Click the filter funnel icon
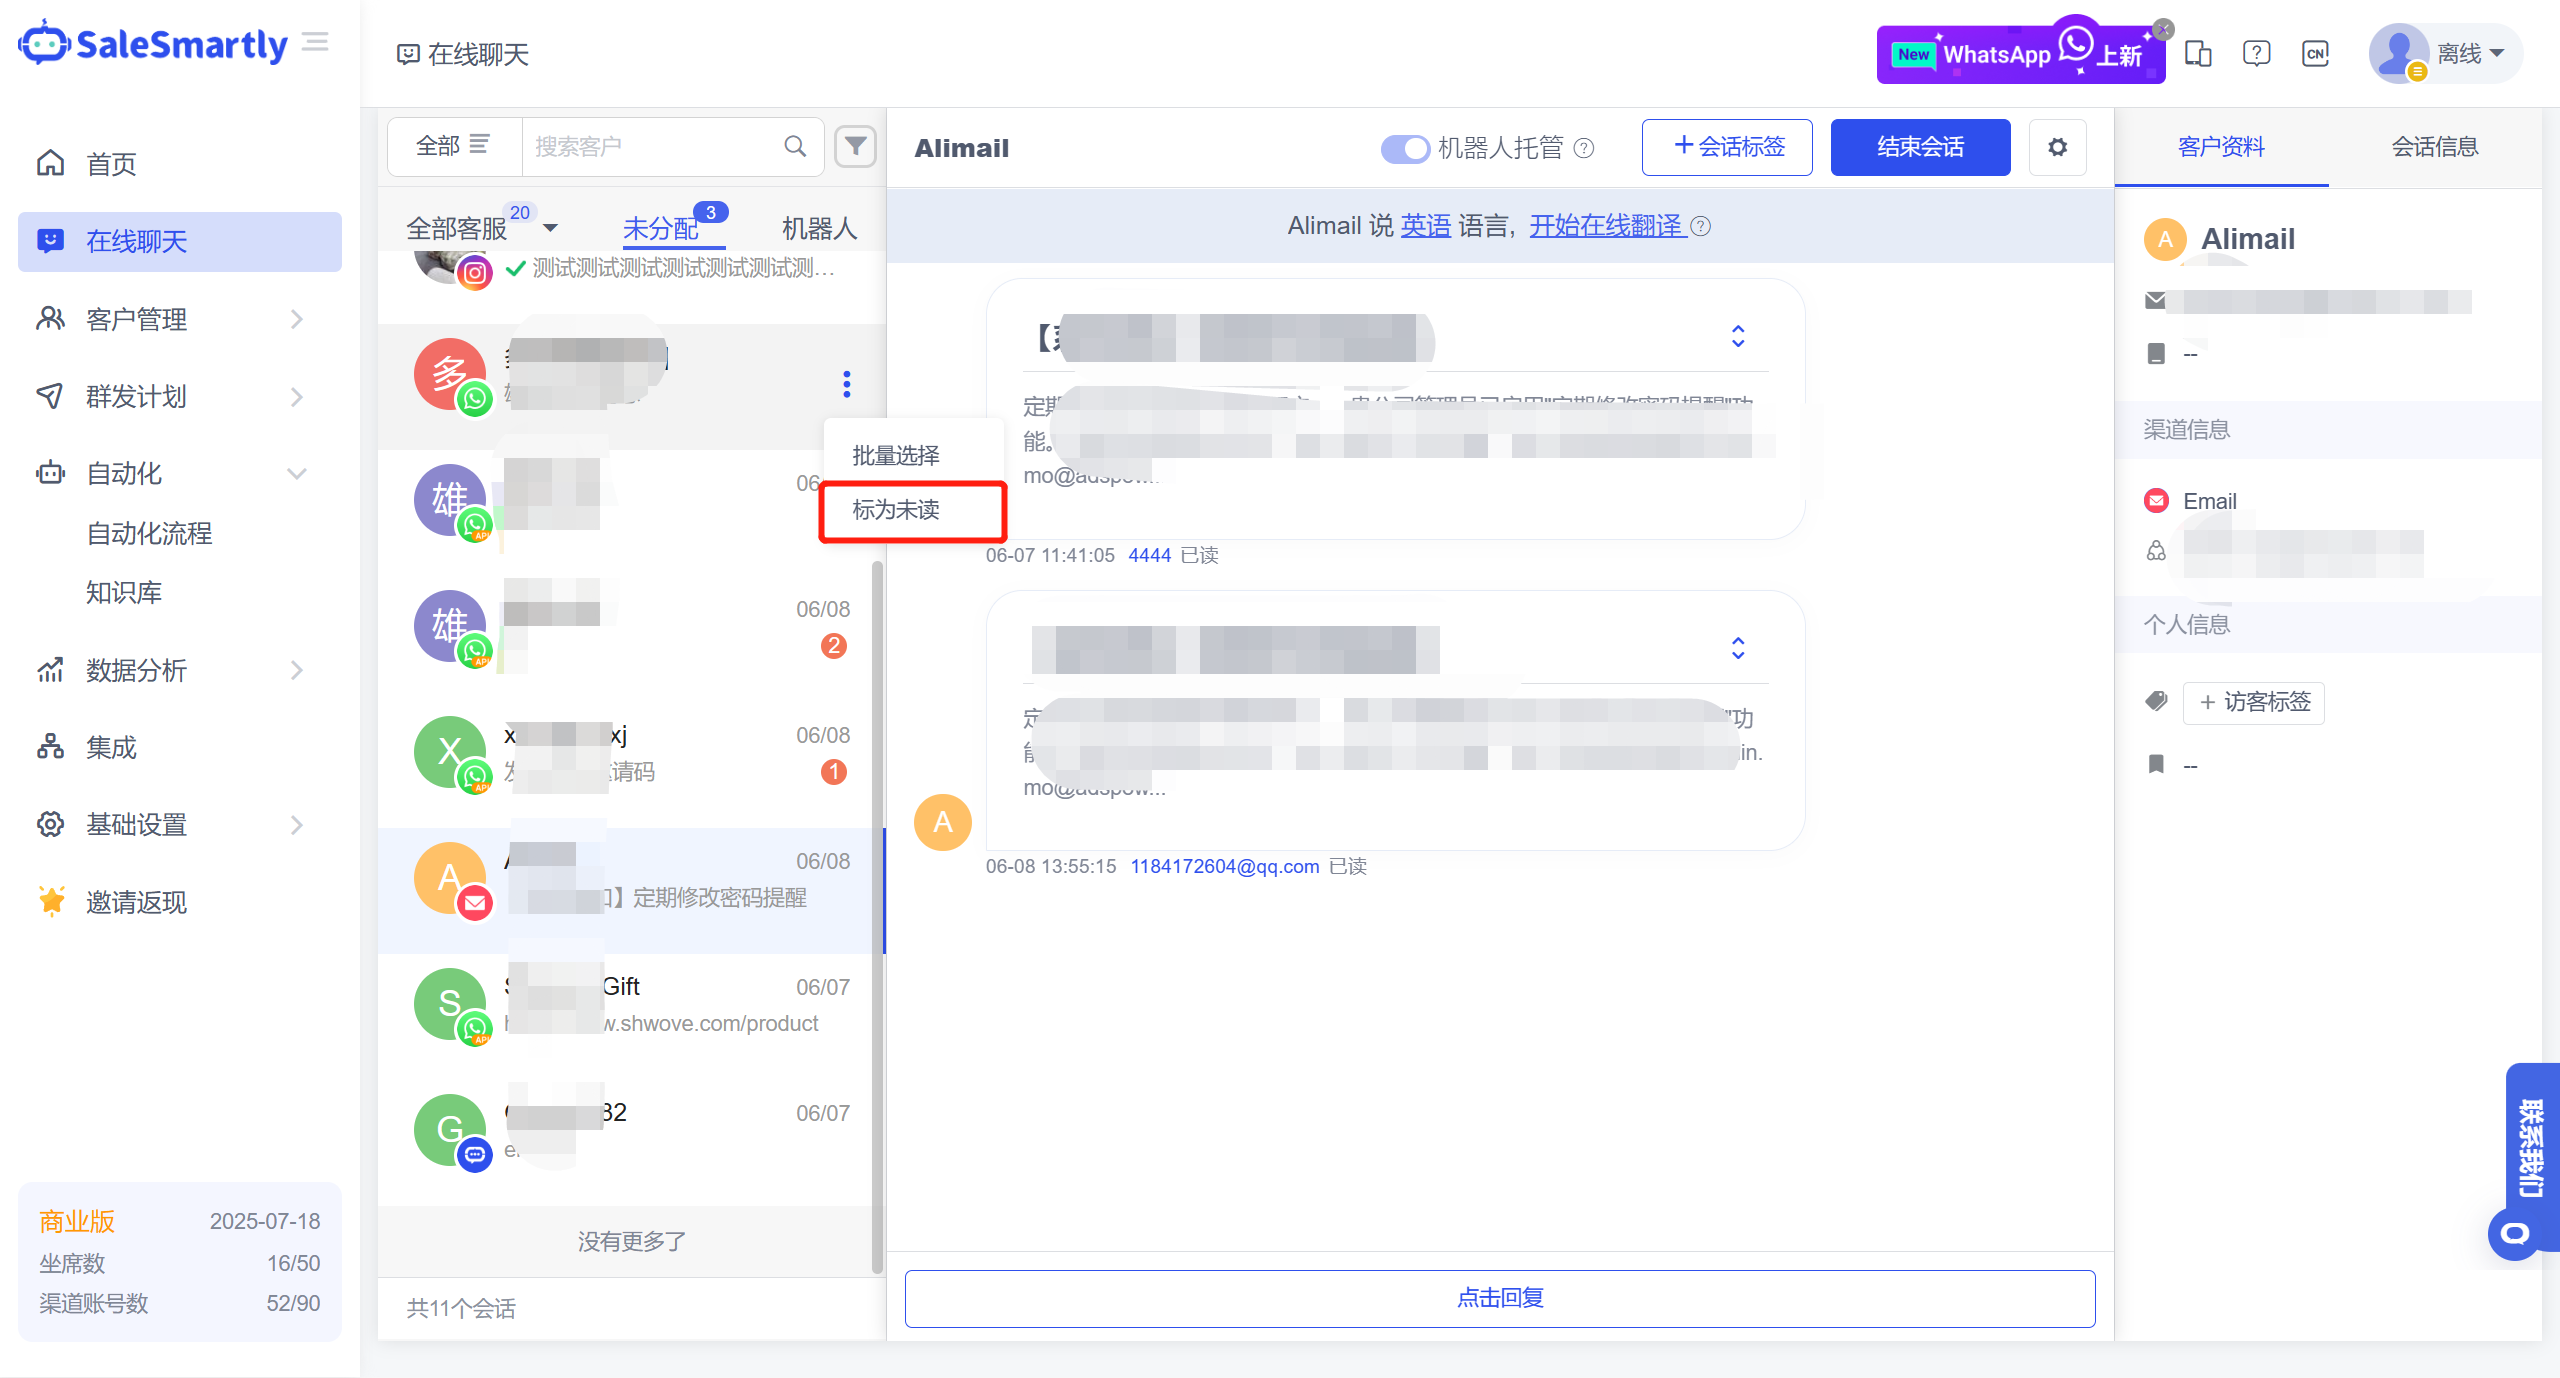2560x1378 pixels. pyautogui.click(x=855, y=147)
